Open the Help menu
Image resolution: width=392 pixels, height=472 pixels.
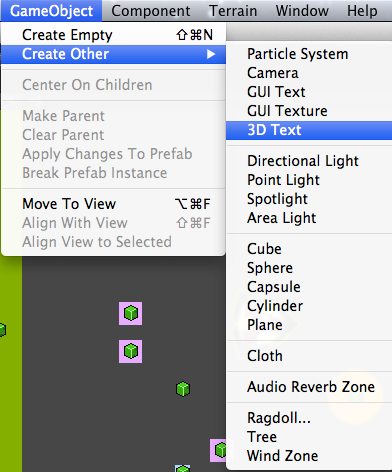pyautogui.click(x=362, y=11)
